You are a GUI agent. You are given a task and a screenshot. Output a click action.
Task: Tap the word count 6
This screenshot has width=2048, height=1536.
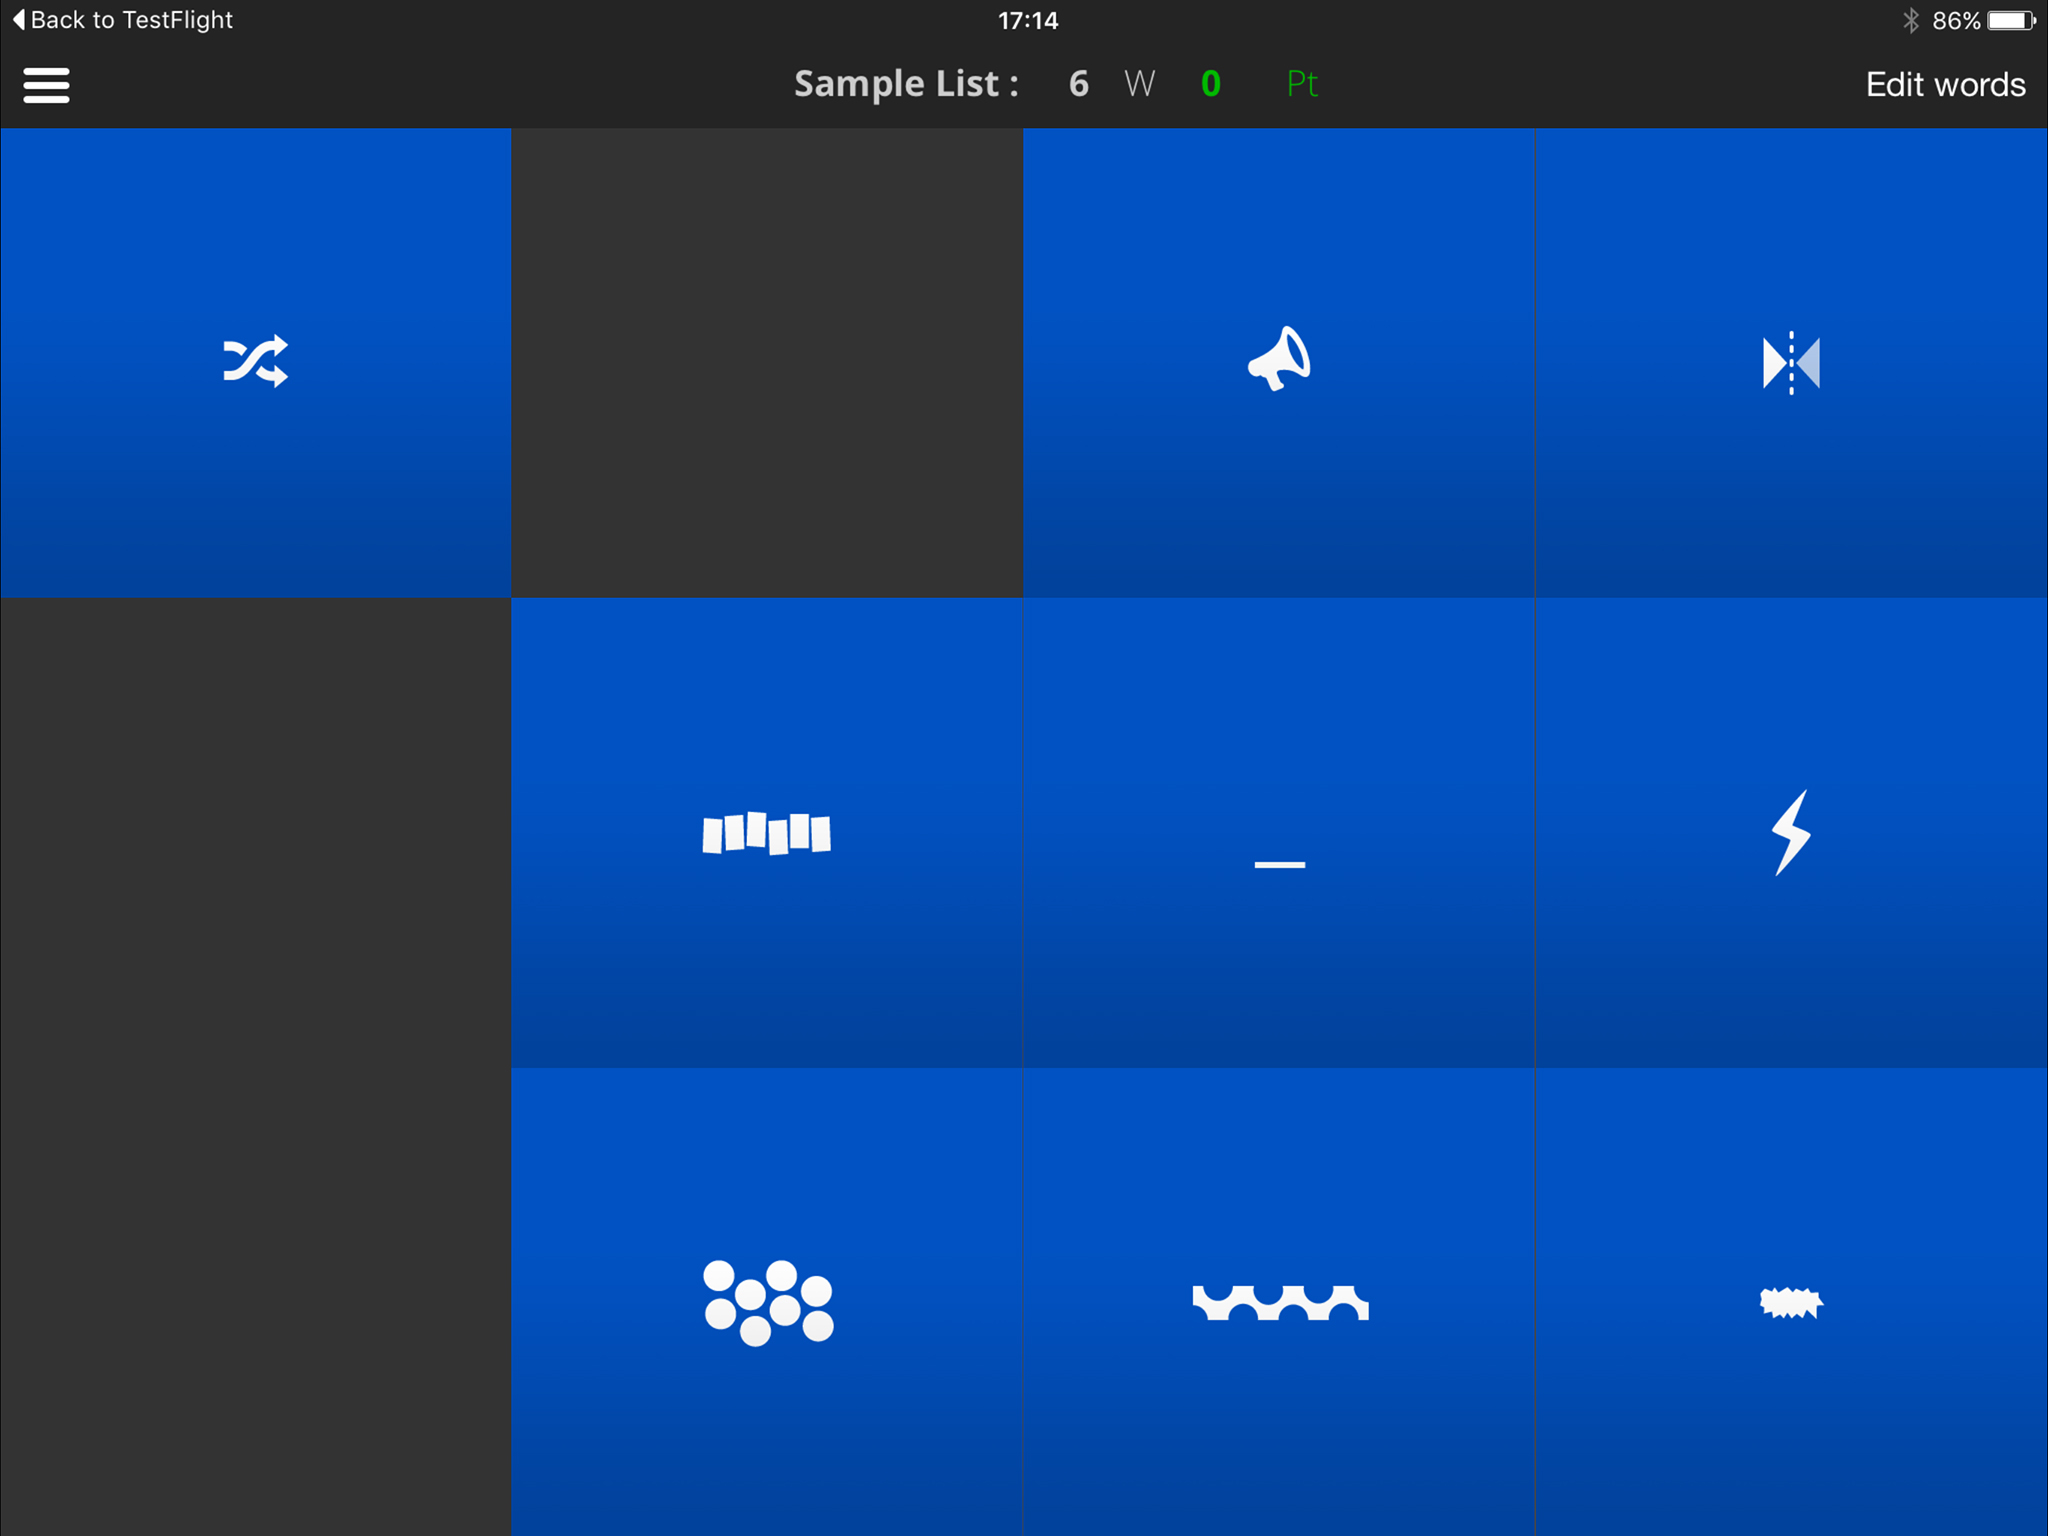point(1078,84)
